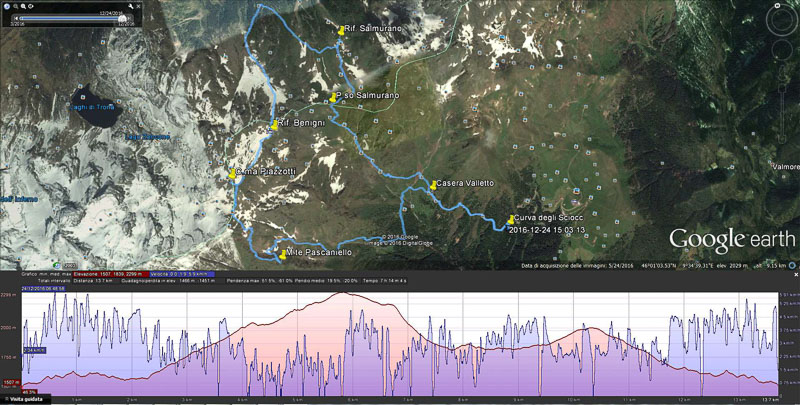Screen dimensions: 800x405
Task: Click the Visita guidata tab
Action: pyautogui.click(x=25, y=399)
